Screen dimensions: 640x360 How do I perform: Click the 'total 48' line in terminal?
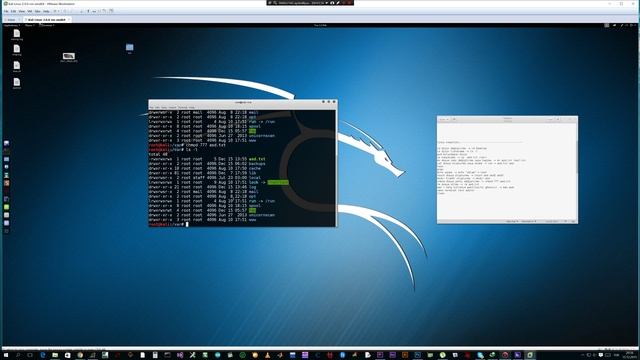(158, 154)
